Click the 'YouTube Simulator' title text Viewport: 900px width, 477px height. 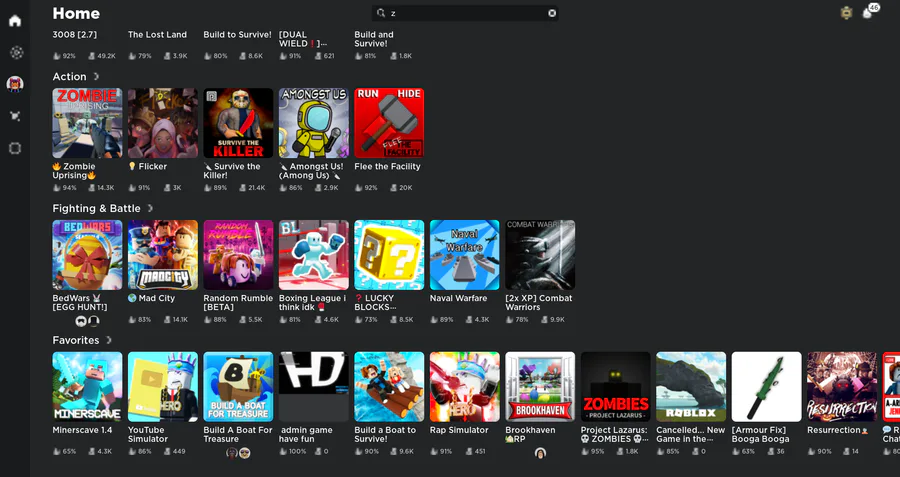(x=148, y=435)
